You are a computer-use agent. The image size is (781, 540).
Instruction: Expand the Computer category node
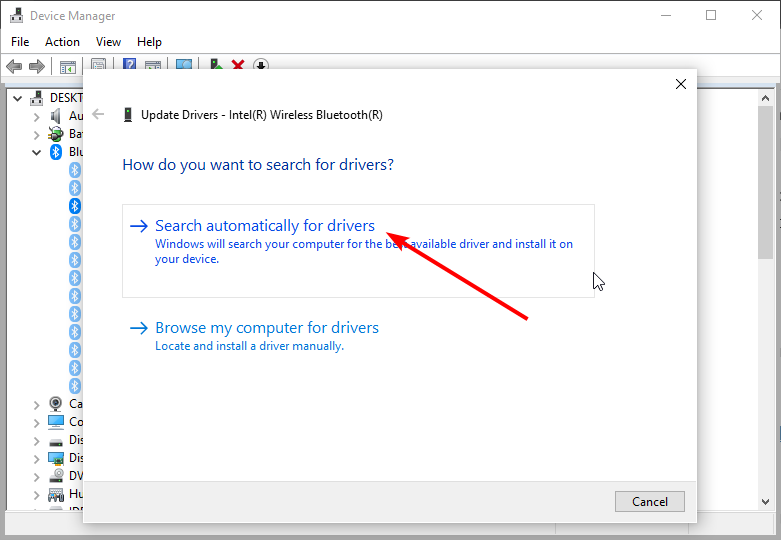(36, 422)
